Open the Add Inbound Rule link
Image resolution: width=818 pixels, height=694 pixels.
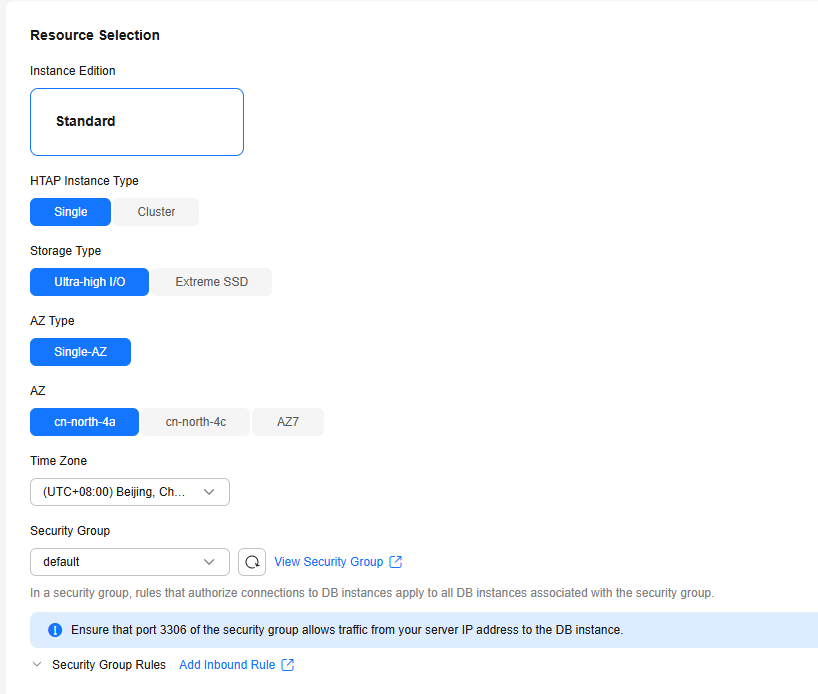(227, 665)
